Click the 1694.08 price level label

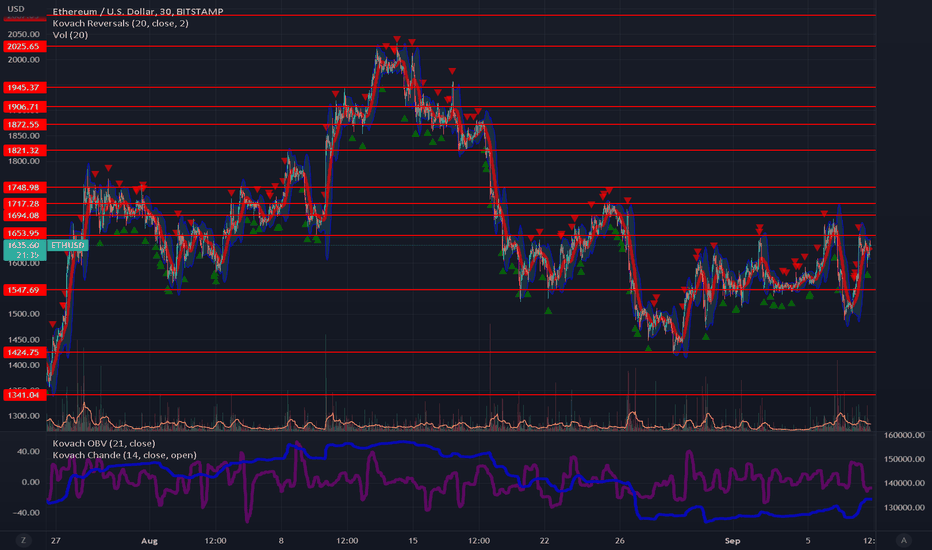(24, 216)
